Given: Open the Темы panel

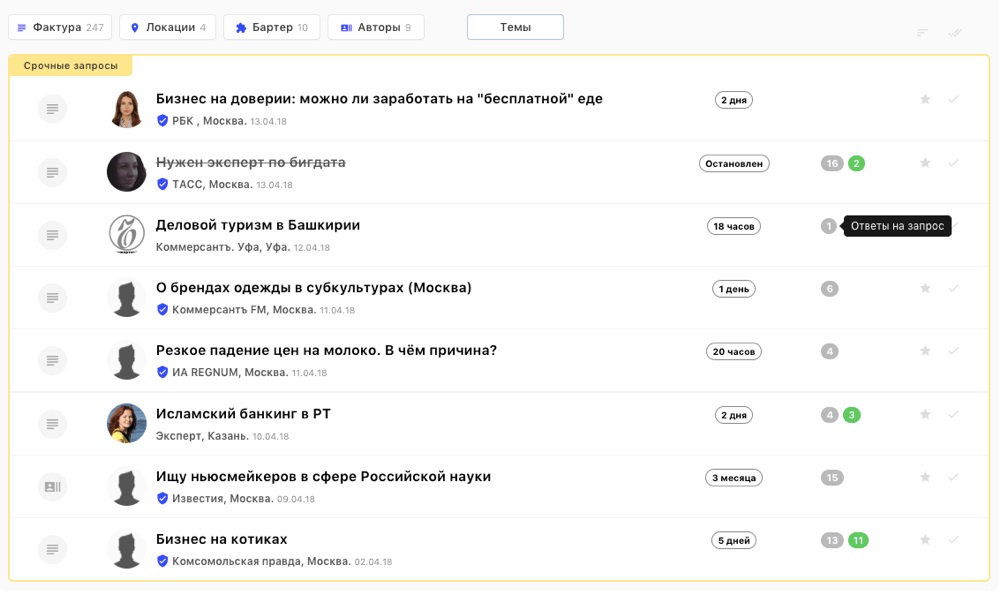Looking at the screenshot, I should point(515,27).
